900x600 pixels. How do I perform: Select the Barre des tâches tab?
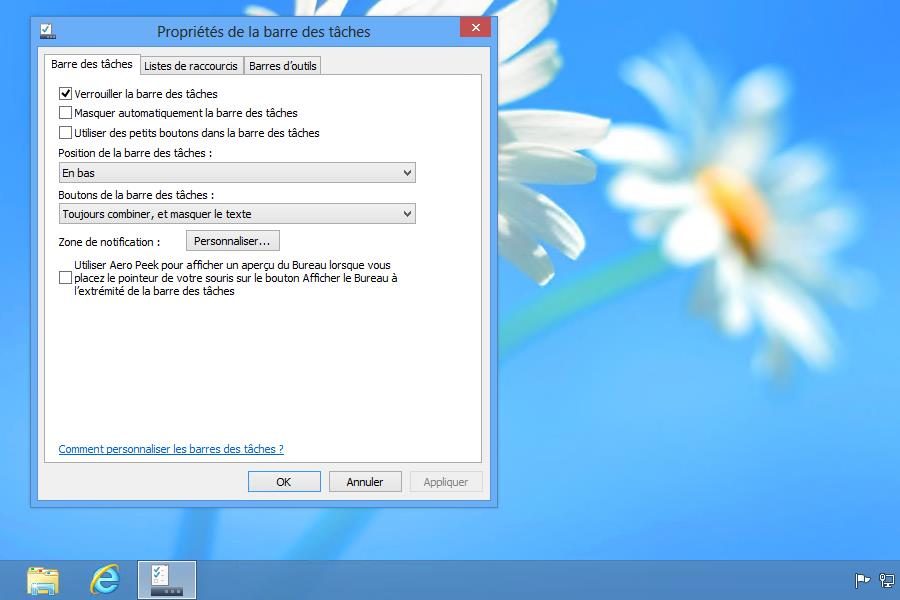coord(92,64)
